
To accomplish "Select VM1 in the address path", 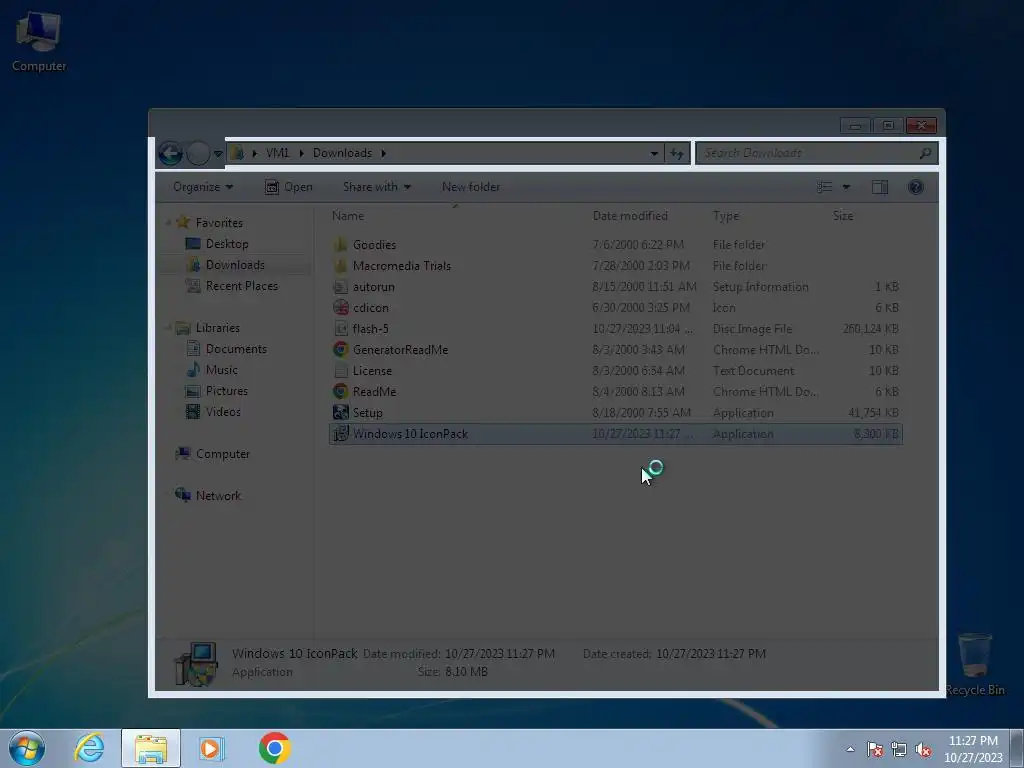I will tap(278, 153).
